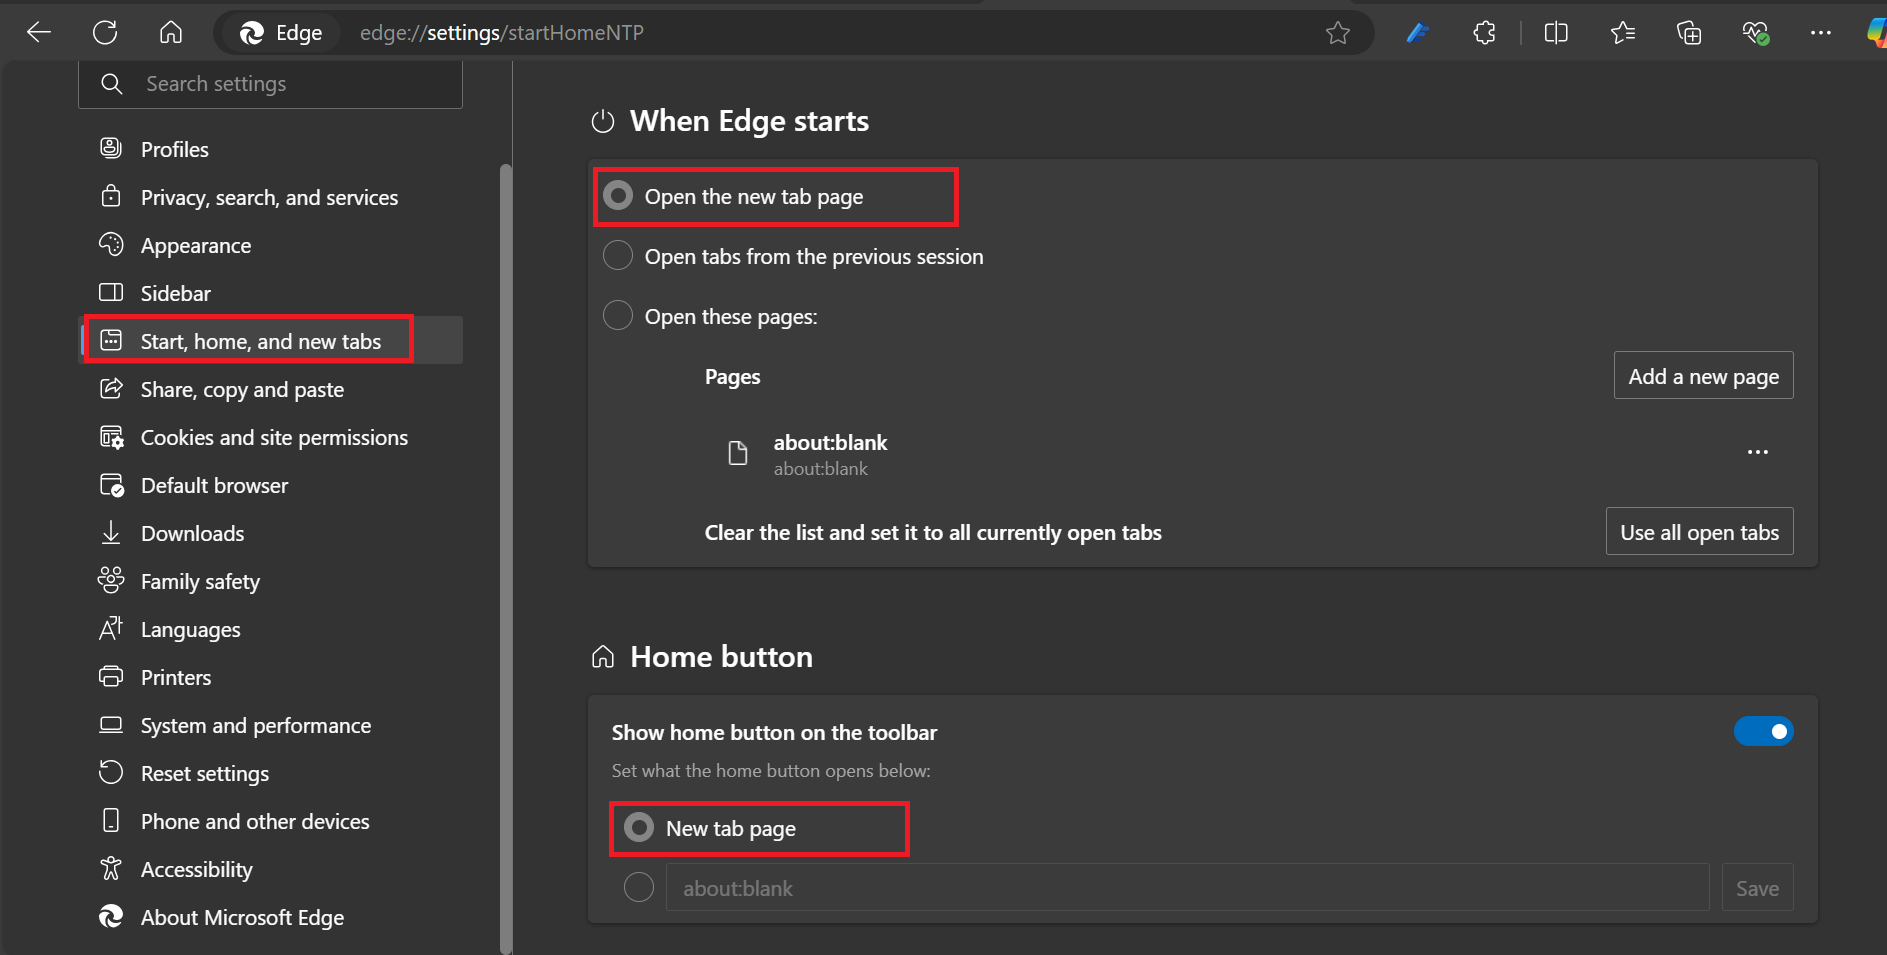
Task: Open the Favorites list icon
Action: pos(1623,33)
